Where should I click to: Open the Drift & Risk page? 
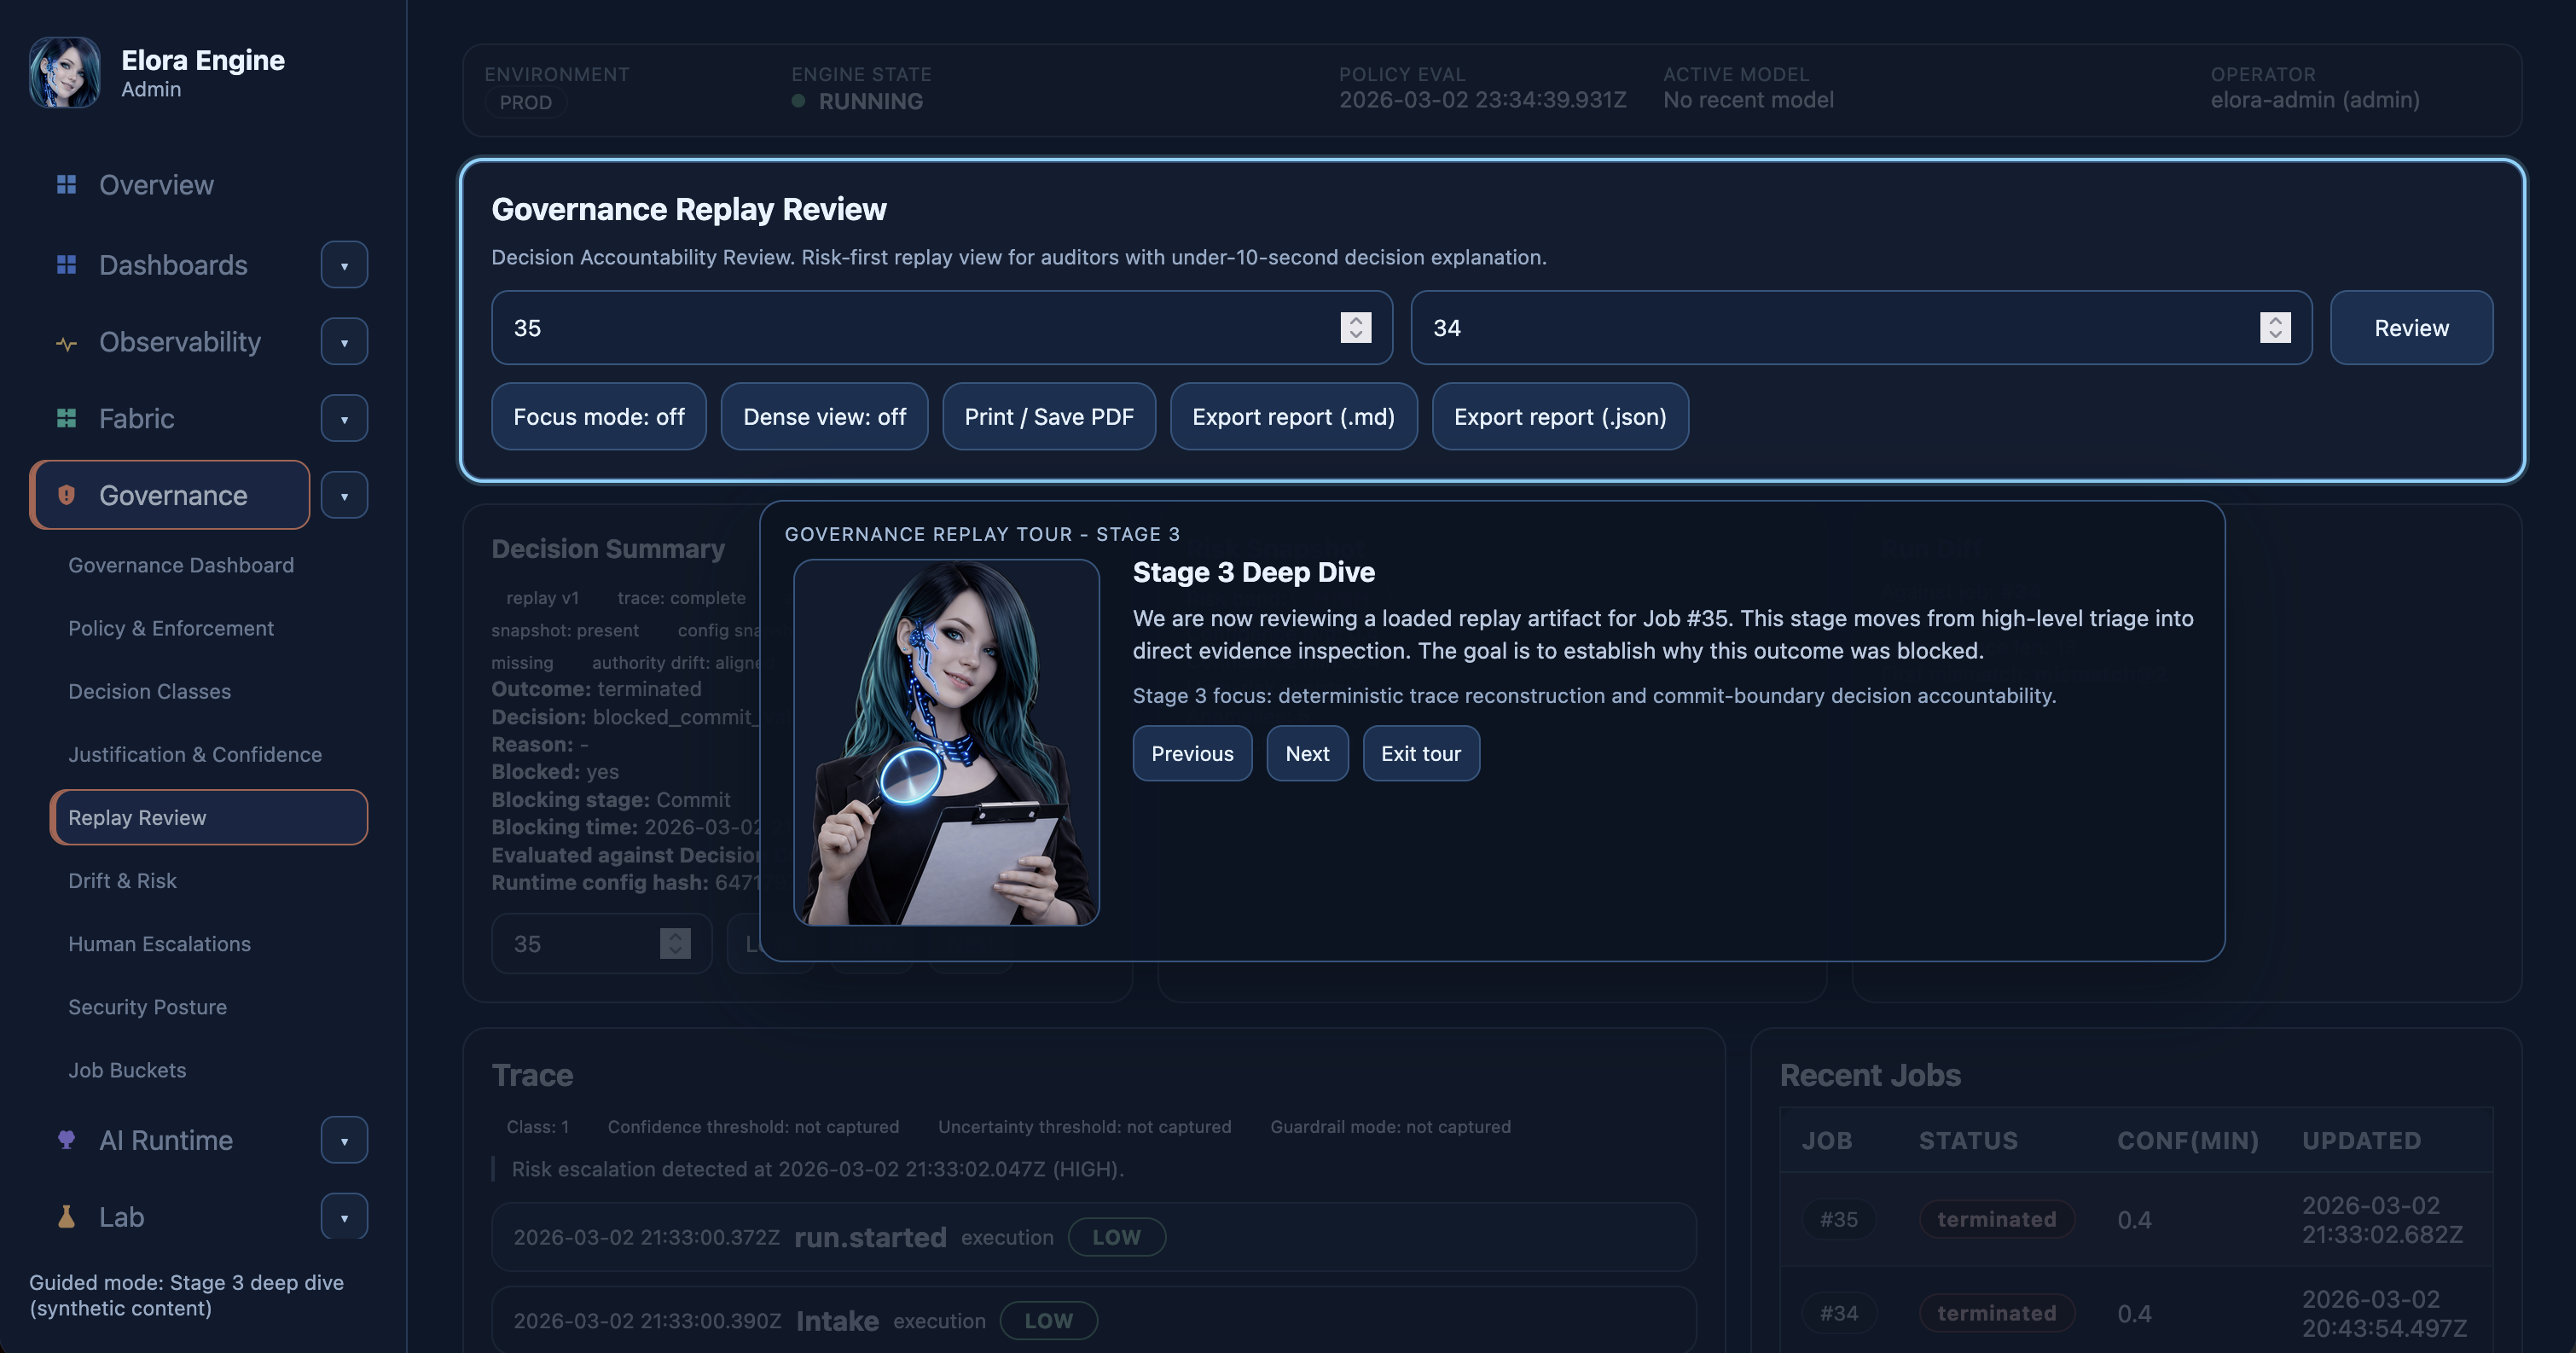[122, 880]
